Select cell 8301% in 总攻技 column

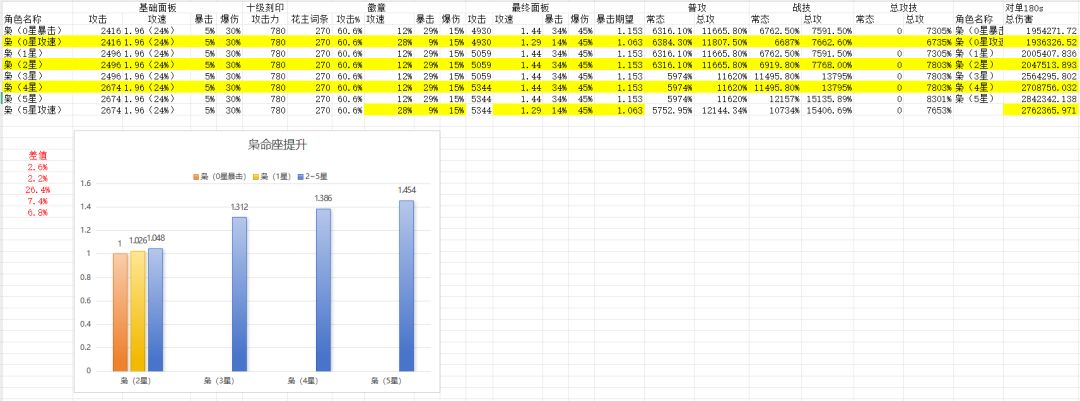click(939, 99)
